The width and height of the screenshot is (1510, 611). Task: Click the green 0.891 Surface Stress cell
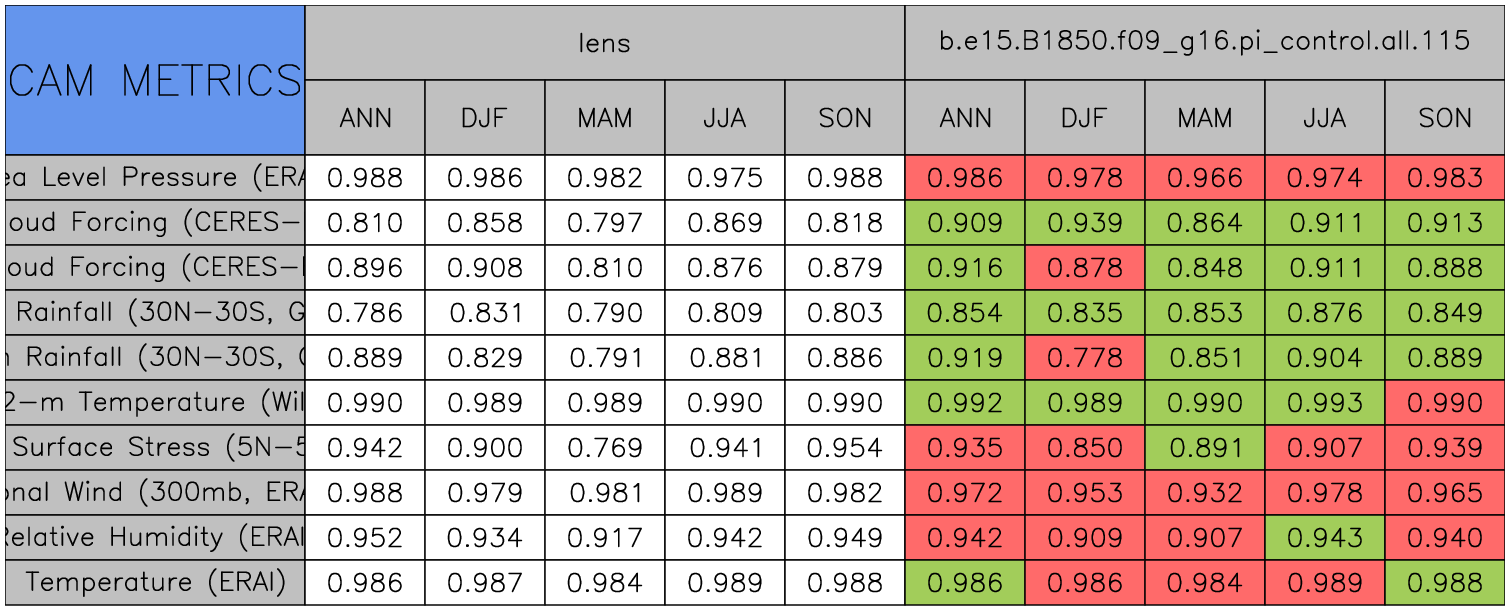click(1205, 448)
